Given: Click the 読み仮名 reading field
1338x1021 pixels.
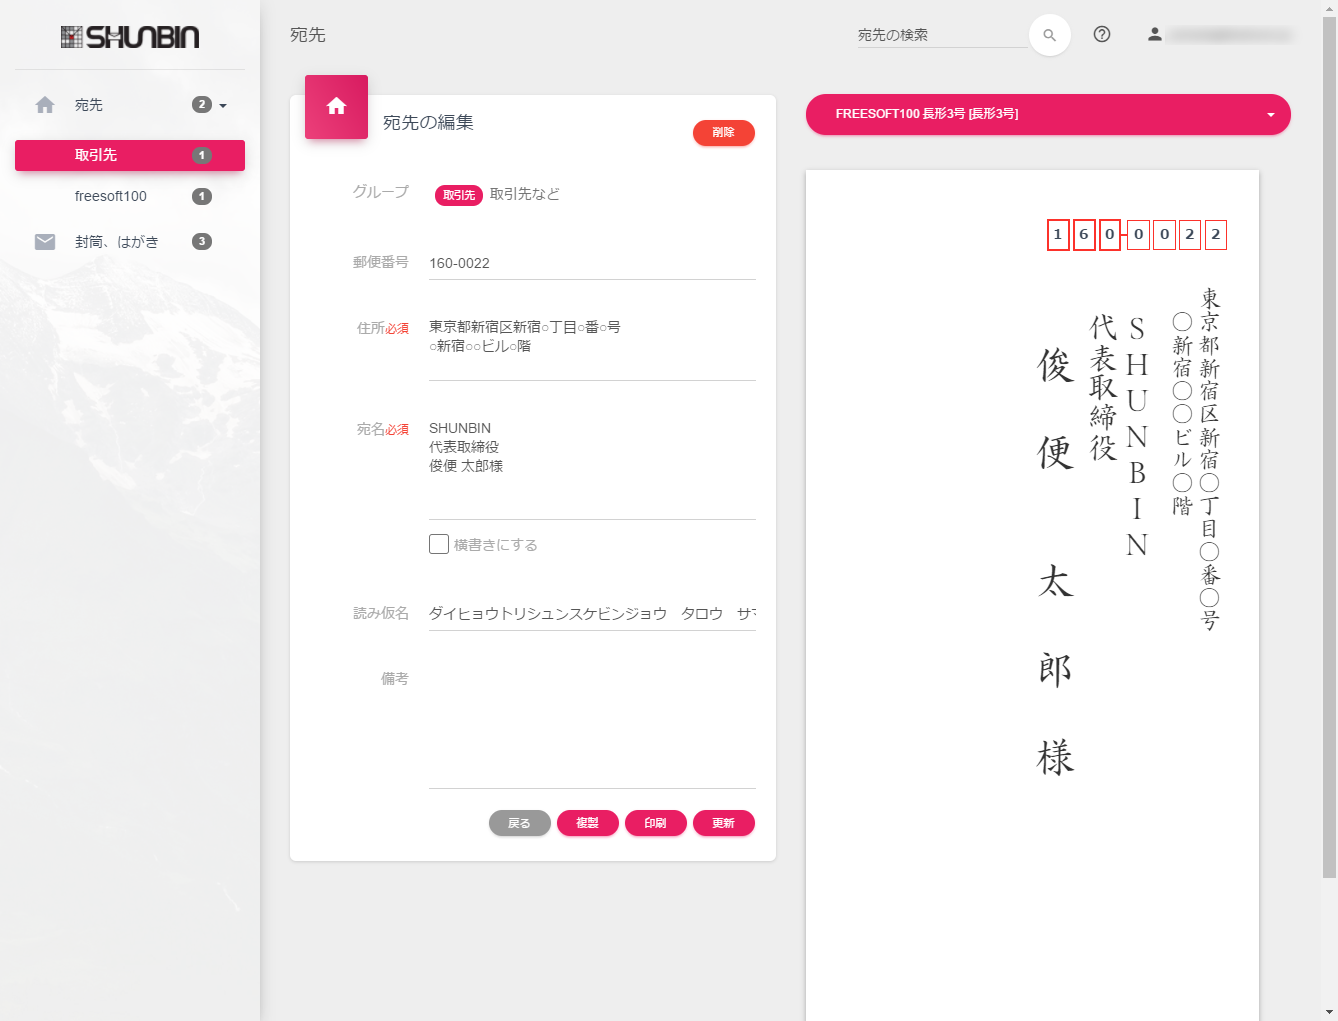Looking at the screenshot, I should 592,613.
